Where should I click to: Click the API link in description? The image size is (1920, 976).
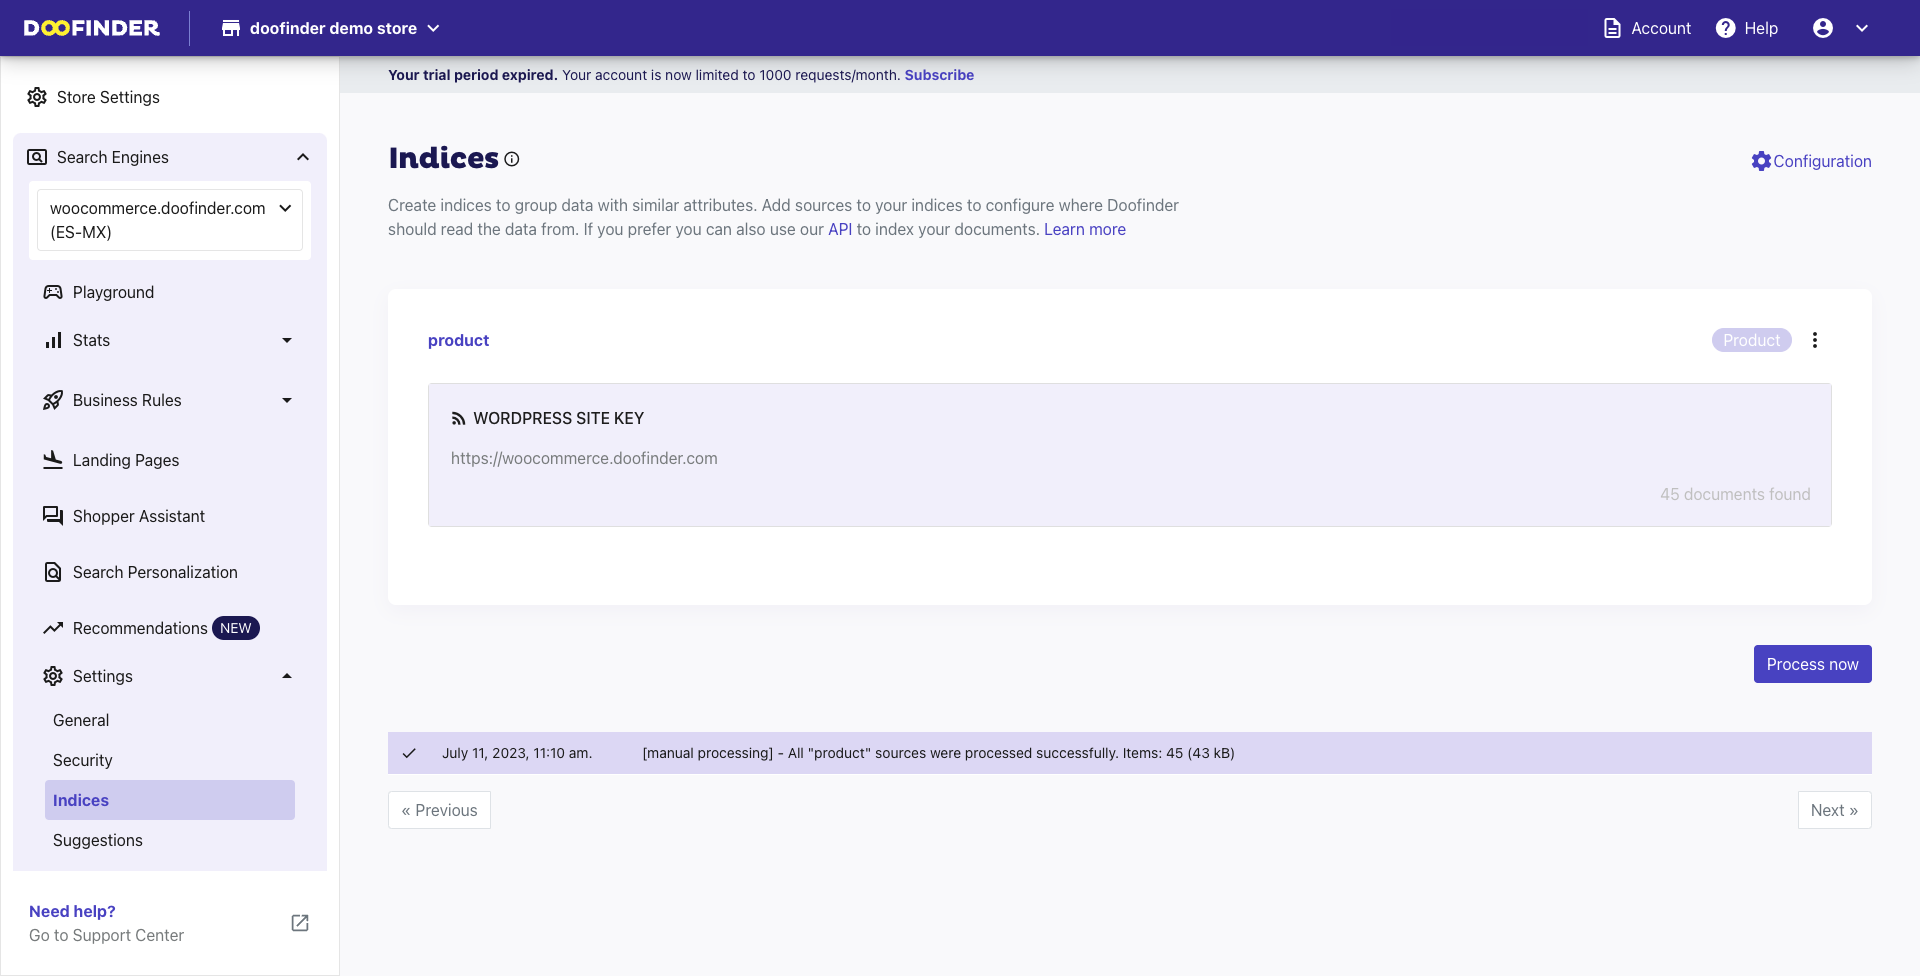click(840, 229)
